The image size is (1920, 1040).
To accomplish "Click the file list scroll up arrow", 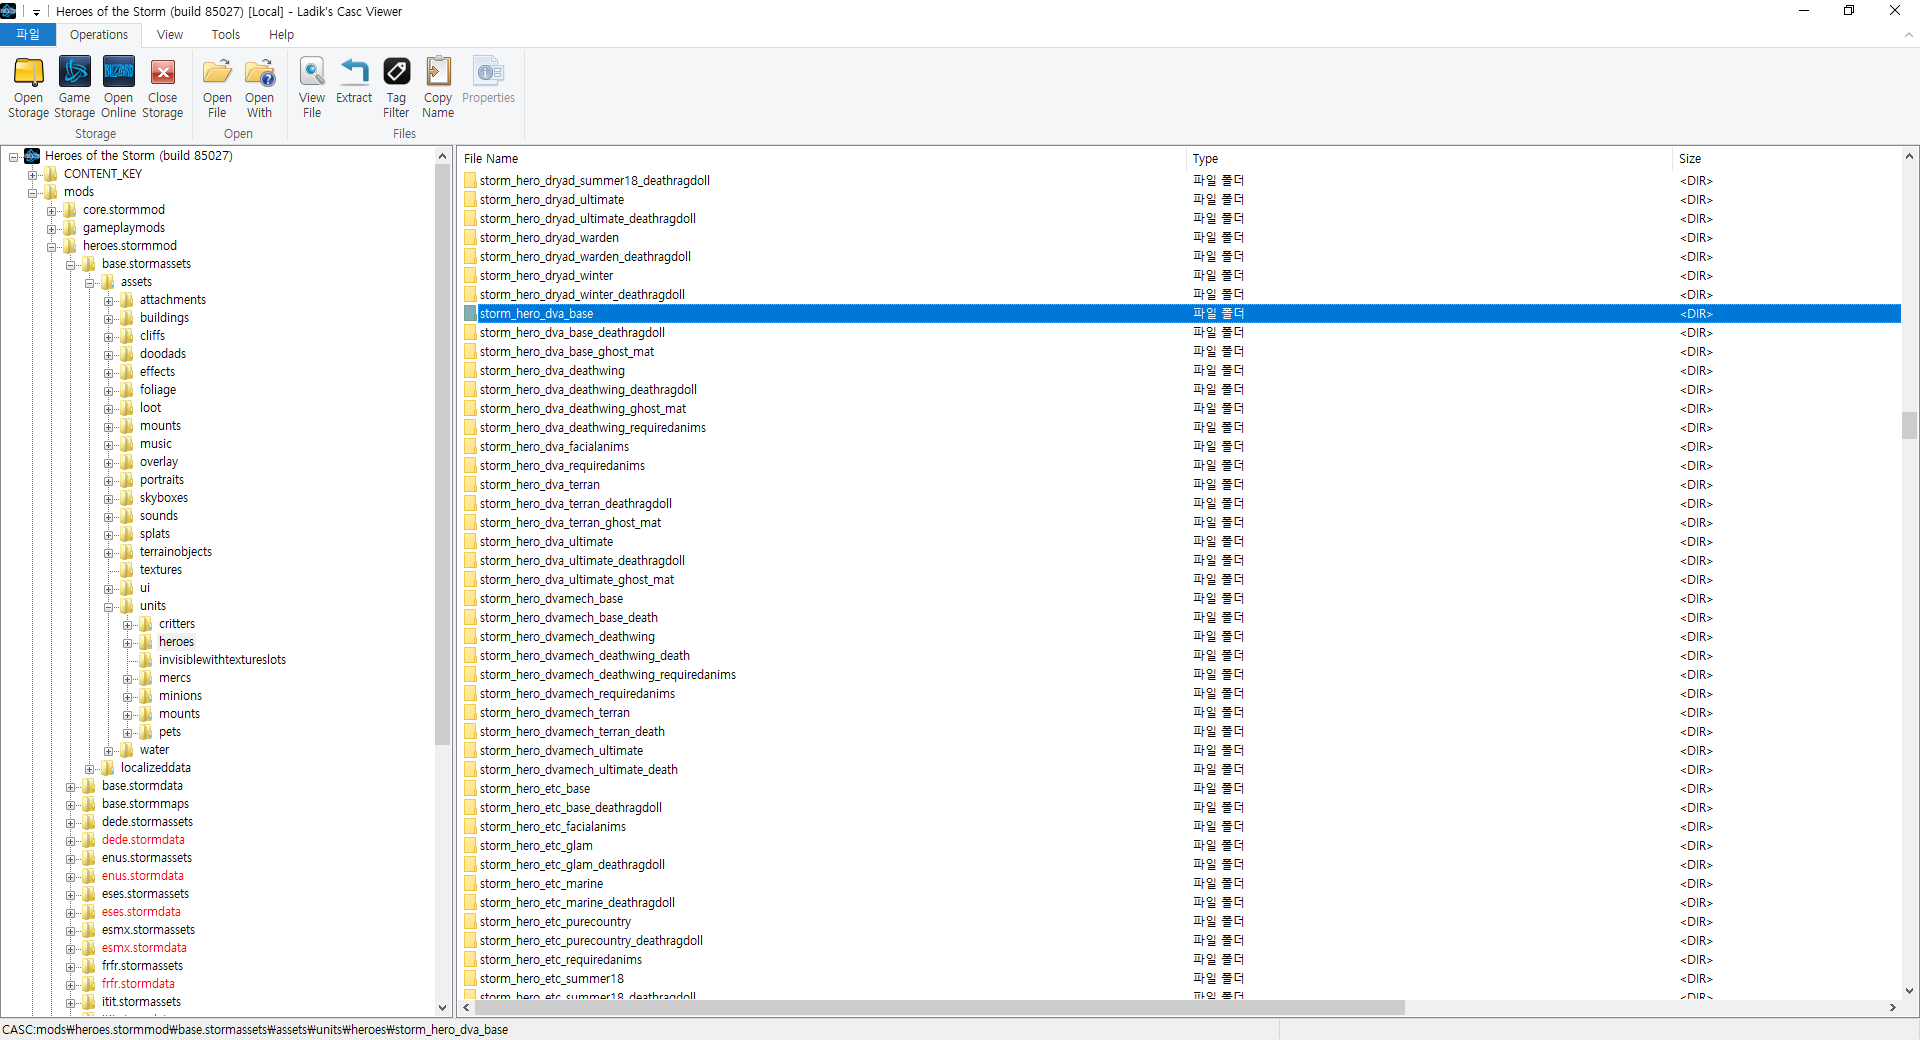I will click(1909, 157).
